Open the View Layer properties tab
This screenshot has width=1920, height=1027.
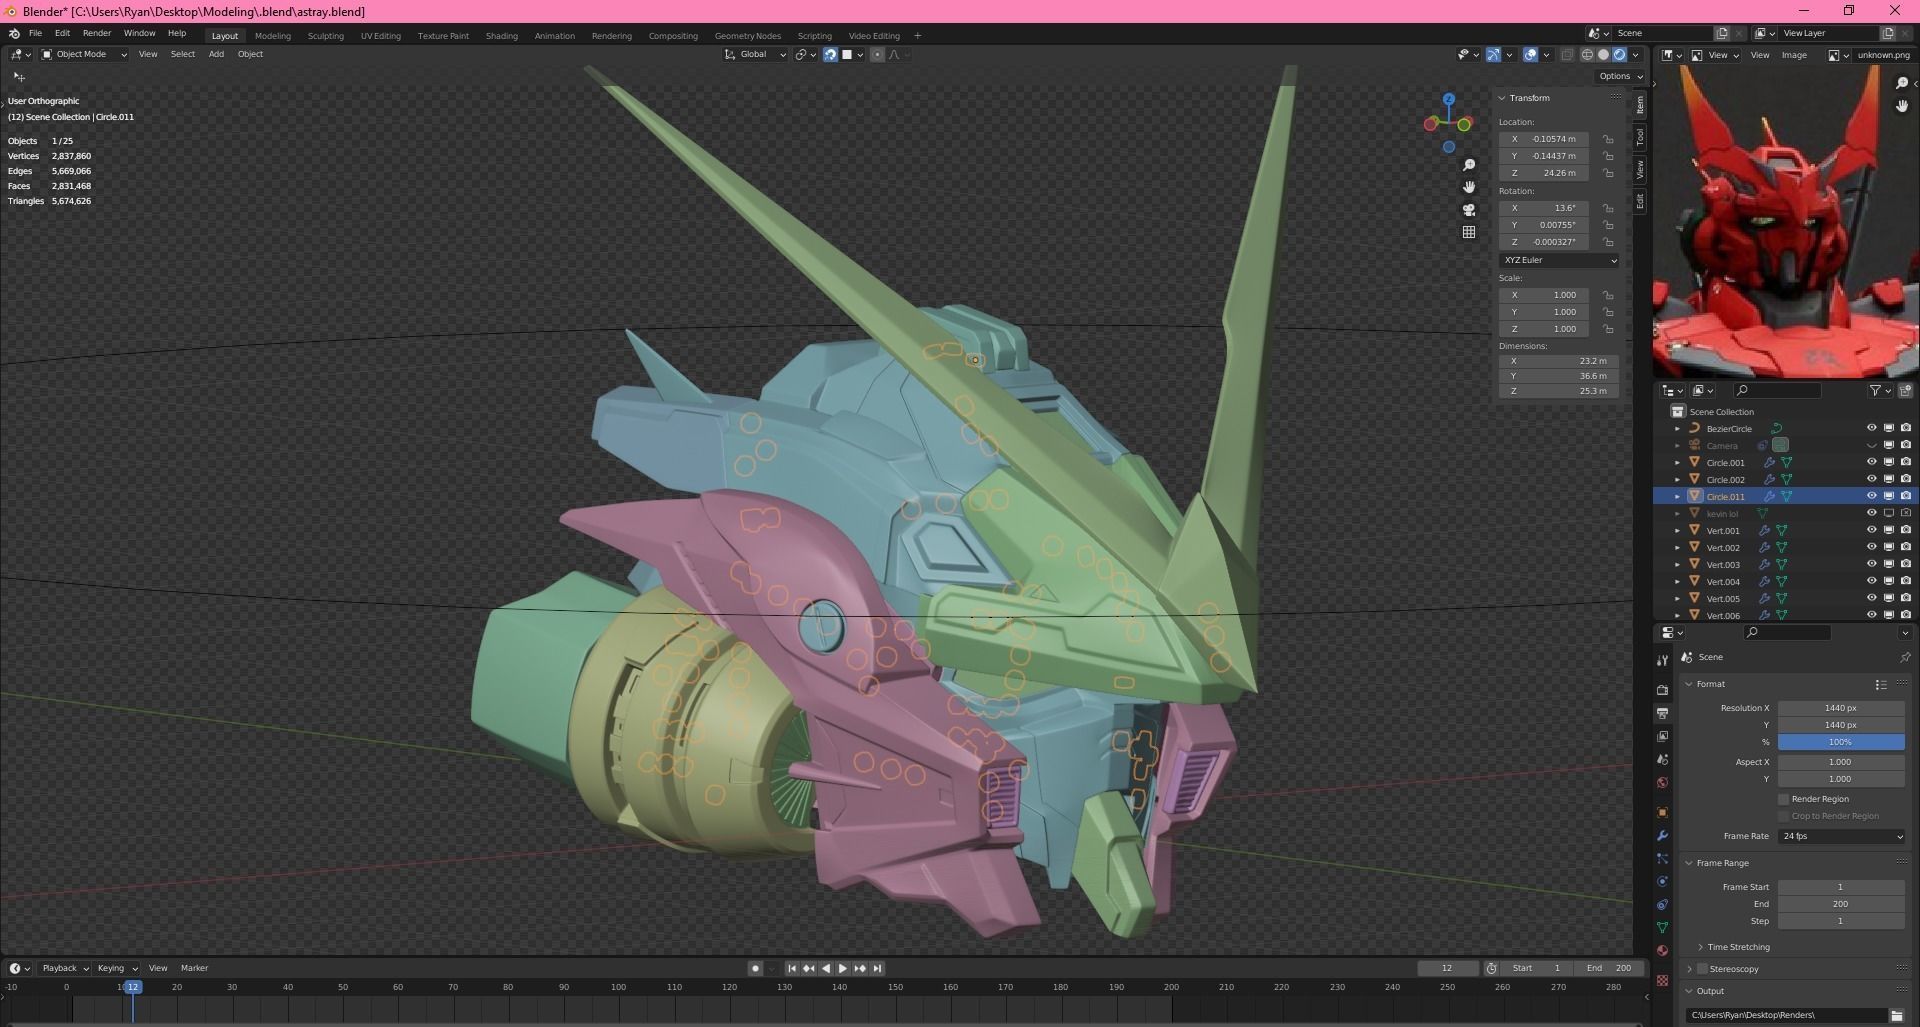pyautogui.click(x=1662, y=736)
